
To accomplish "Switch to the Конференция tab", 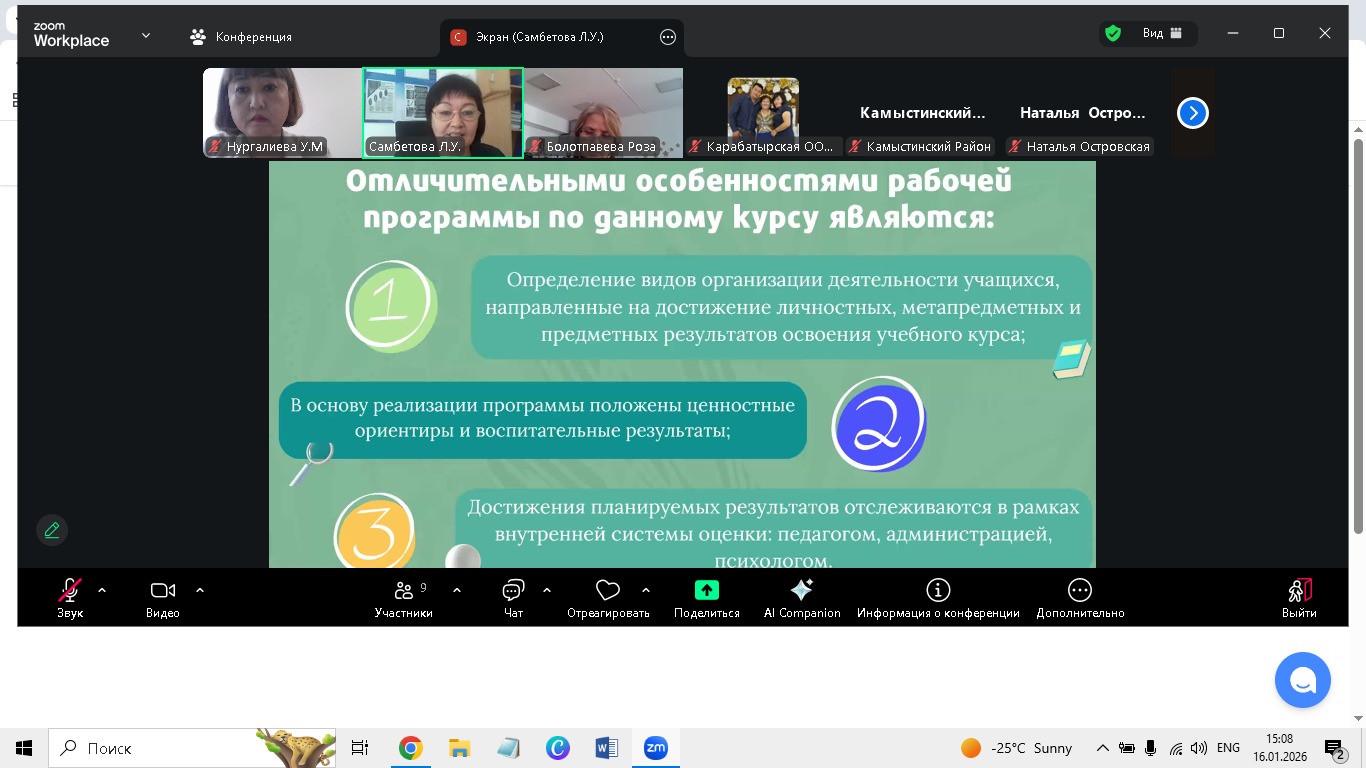I will click(x=241, y=37).
